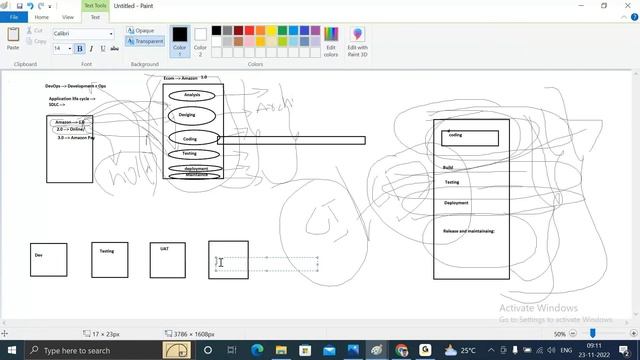The height and width of the screenshot is (360, 640).
Task: Click inside the active text box on canvas
Action: pyautogui.click(x=267, y=264)
